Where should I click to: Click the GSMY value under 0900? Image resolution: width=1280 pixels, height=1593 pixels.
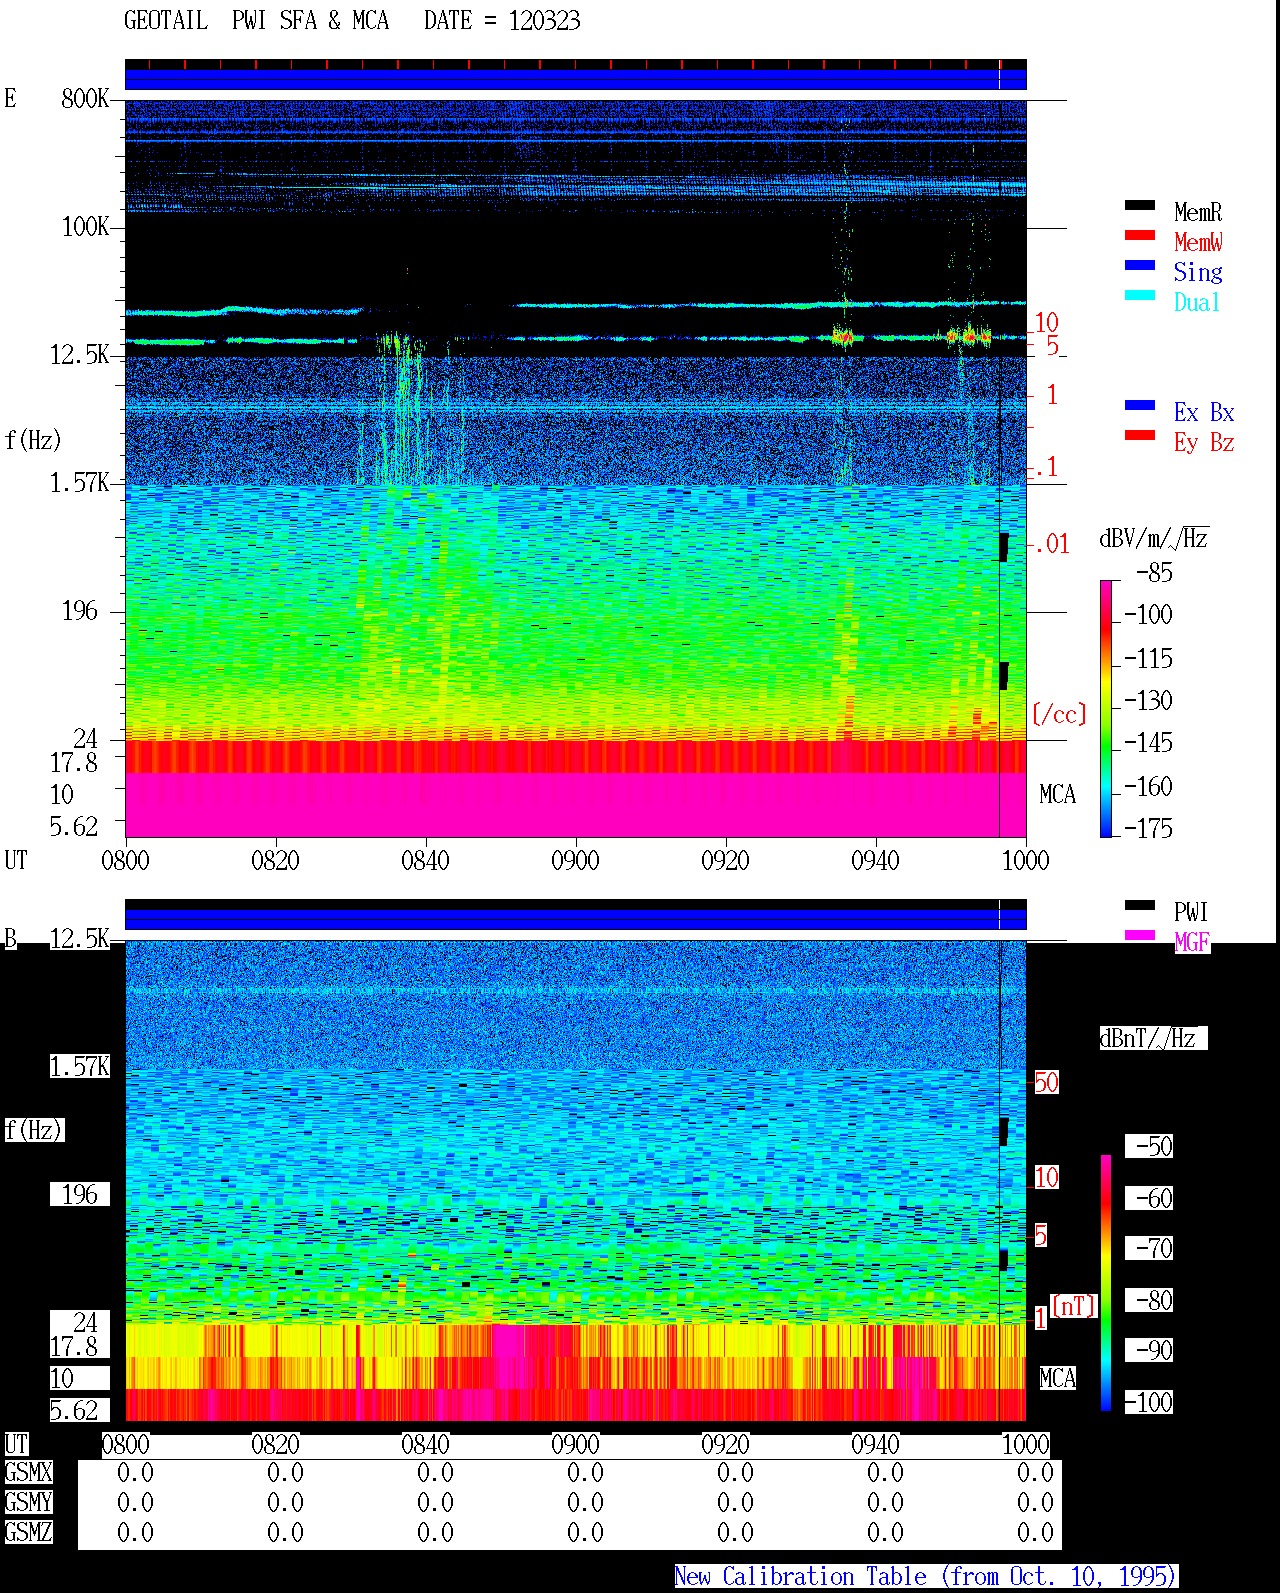point(585,1502)
